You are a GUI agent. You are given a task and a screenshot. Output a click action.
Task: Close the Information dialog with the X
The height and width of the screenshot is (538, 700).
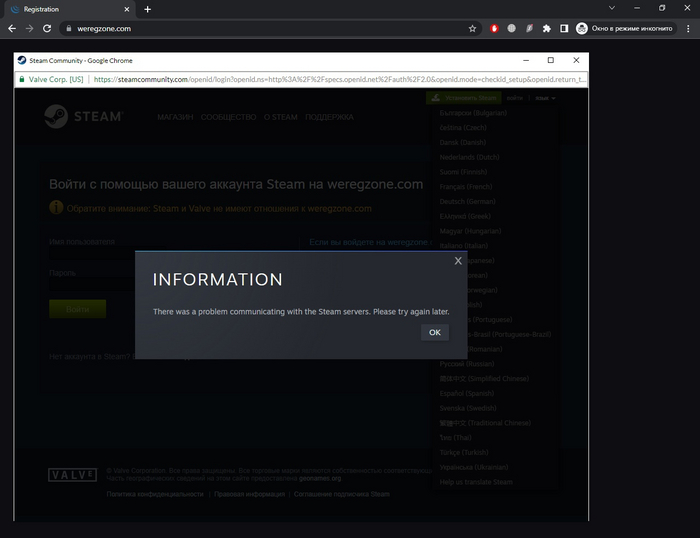click(458, 261)
